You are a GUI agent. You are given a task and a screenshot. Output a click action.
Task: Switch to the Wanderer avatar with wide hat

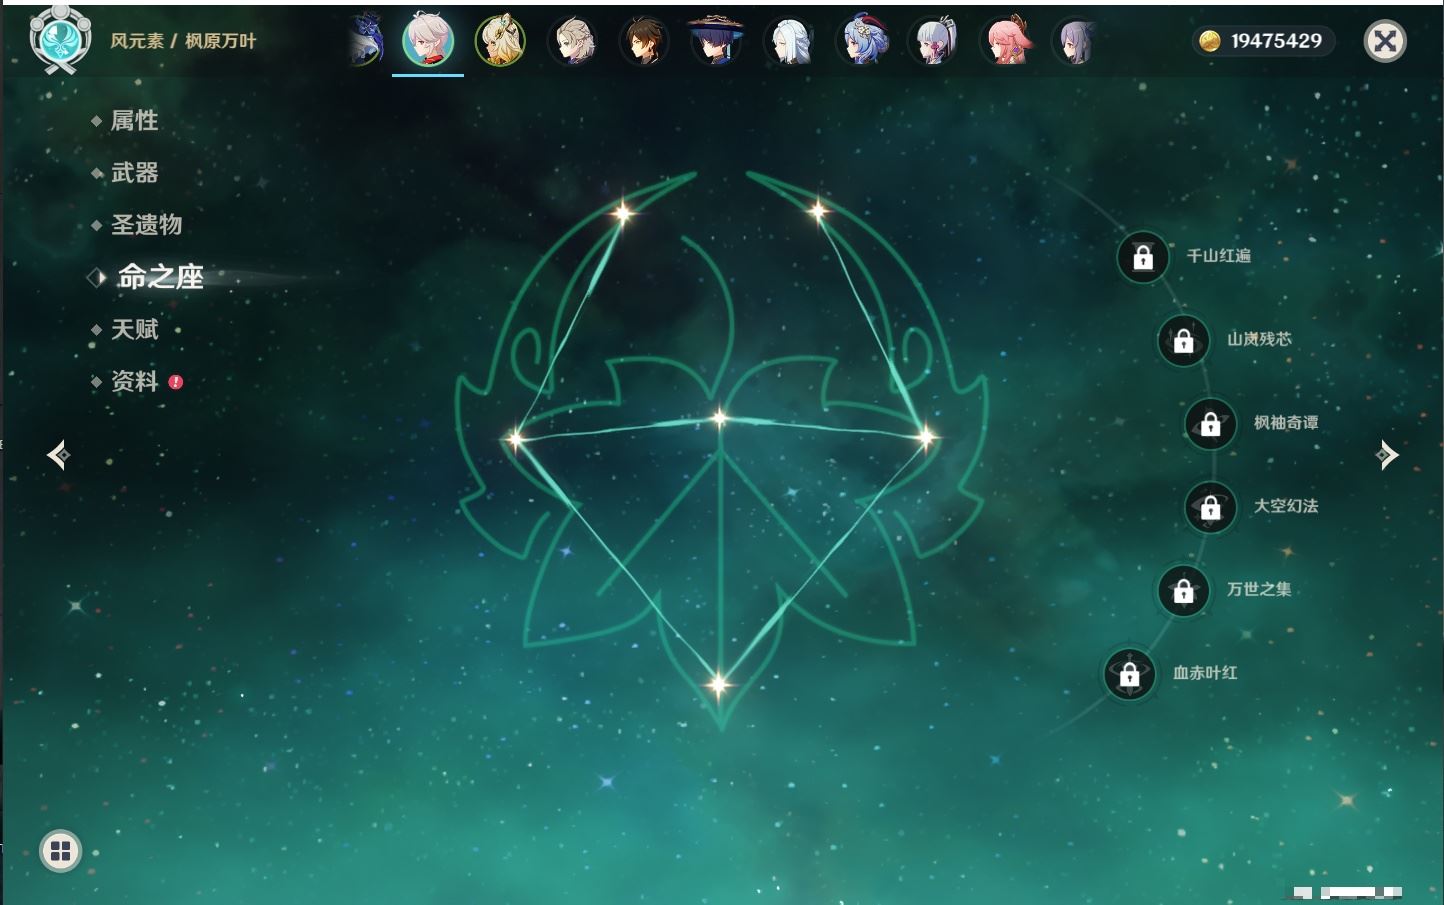tap(717, 41)
